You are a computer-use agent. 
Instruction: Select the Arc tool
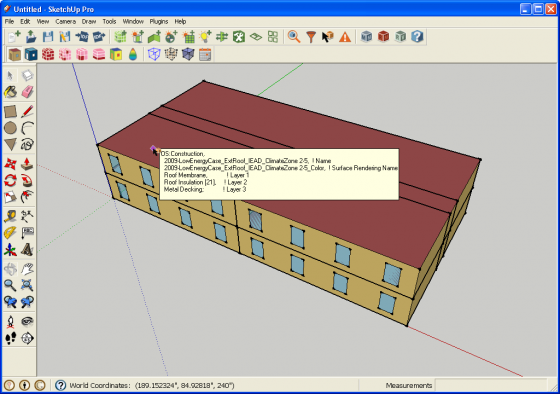[x=27, y=128]
